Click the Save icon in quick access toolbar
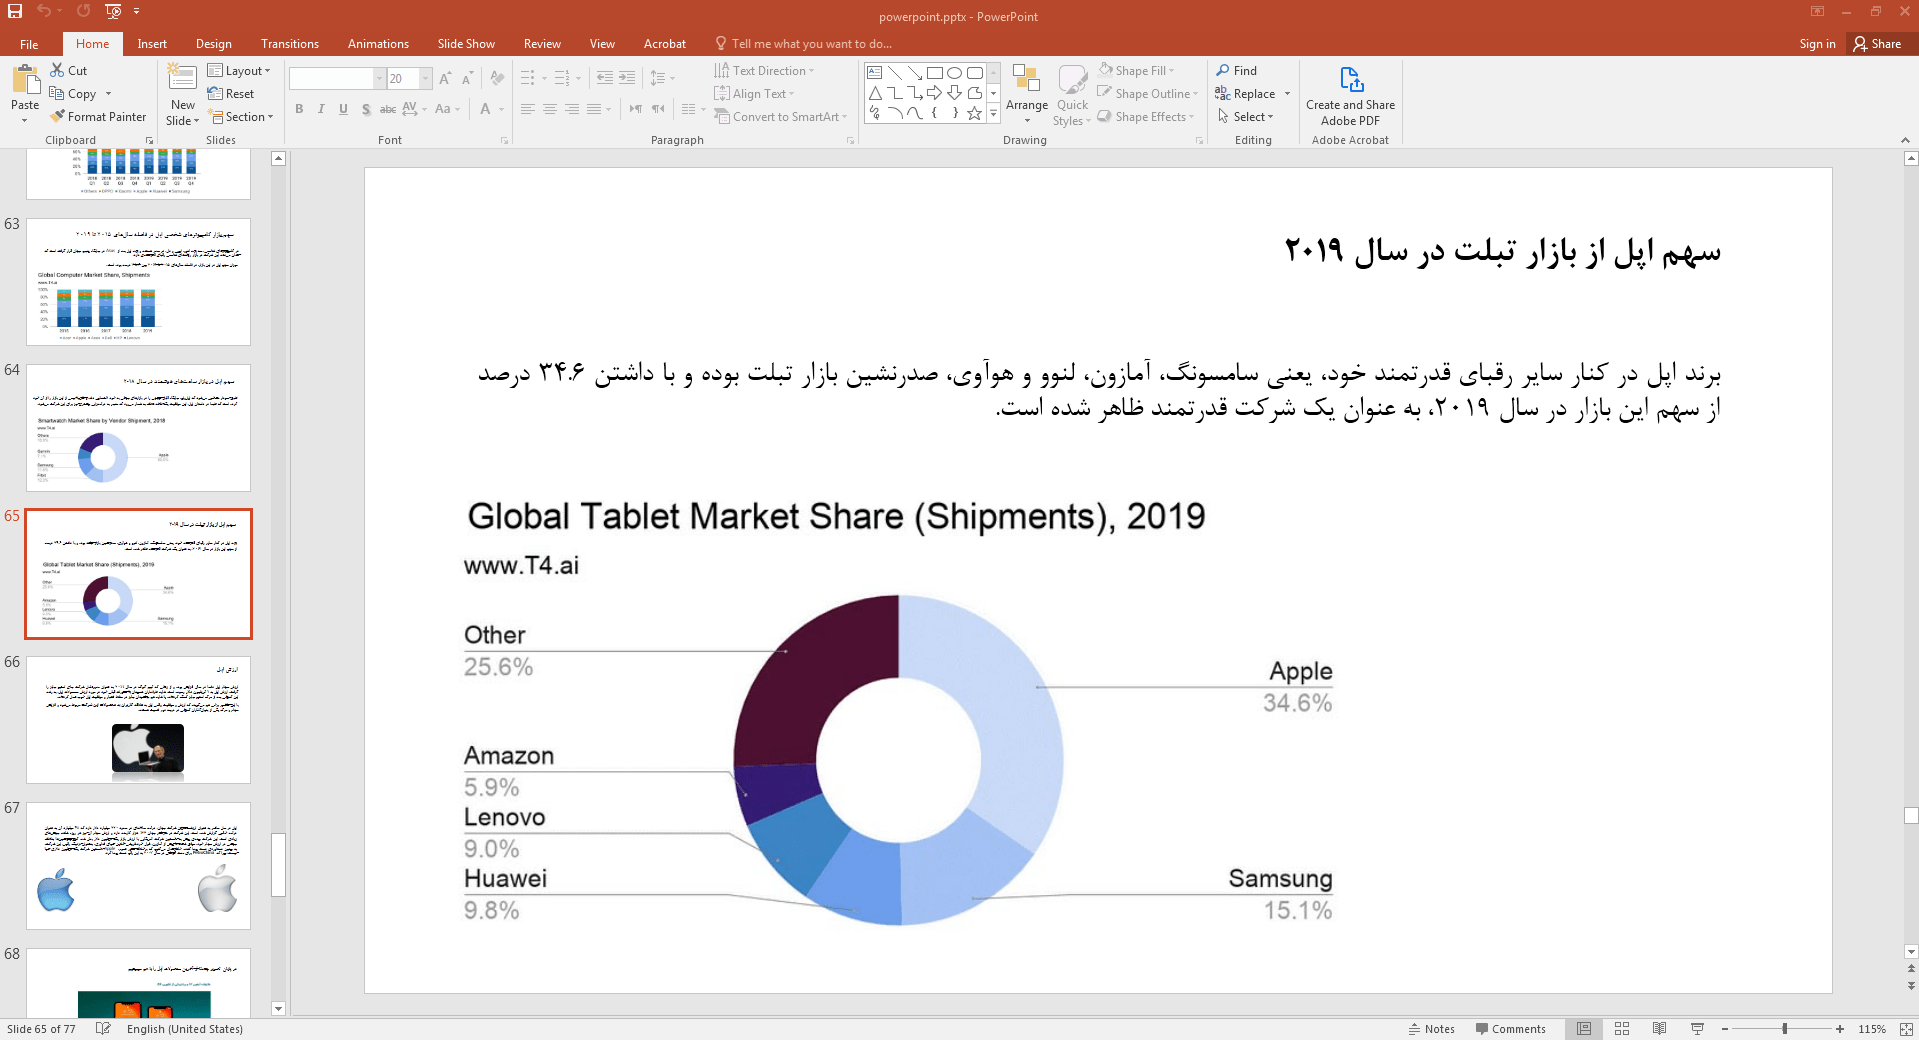 pos(15,11)
